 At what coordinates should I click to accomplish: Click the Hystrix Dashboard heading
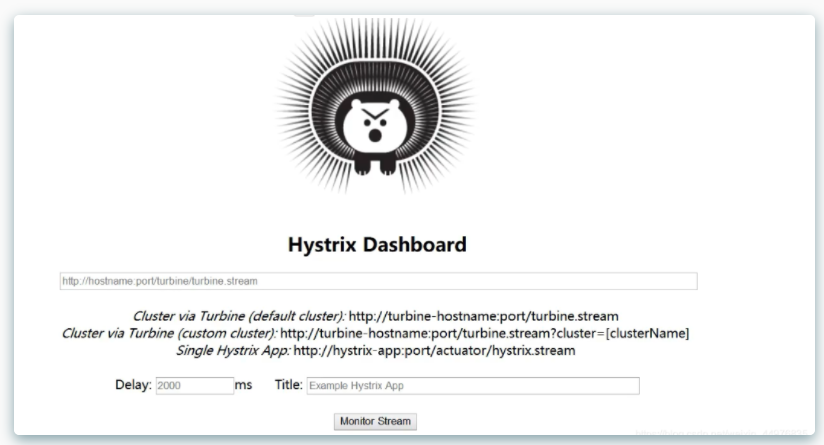pos(377,244)
